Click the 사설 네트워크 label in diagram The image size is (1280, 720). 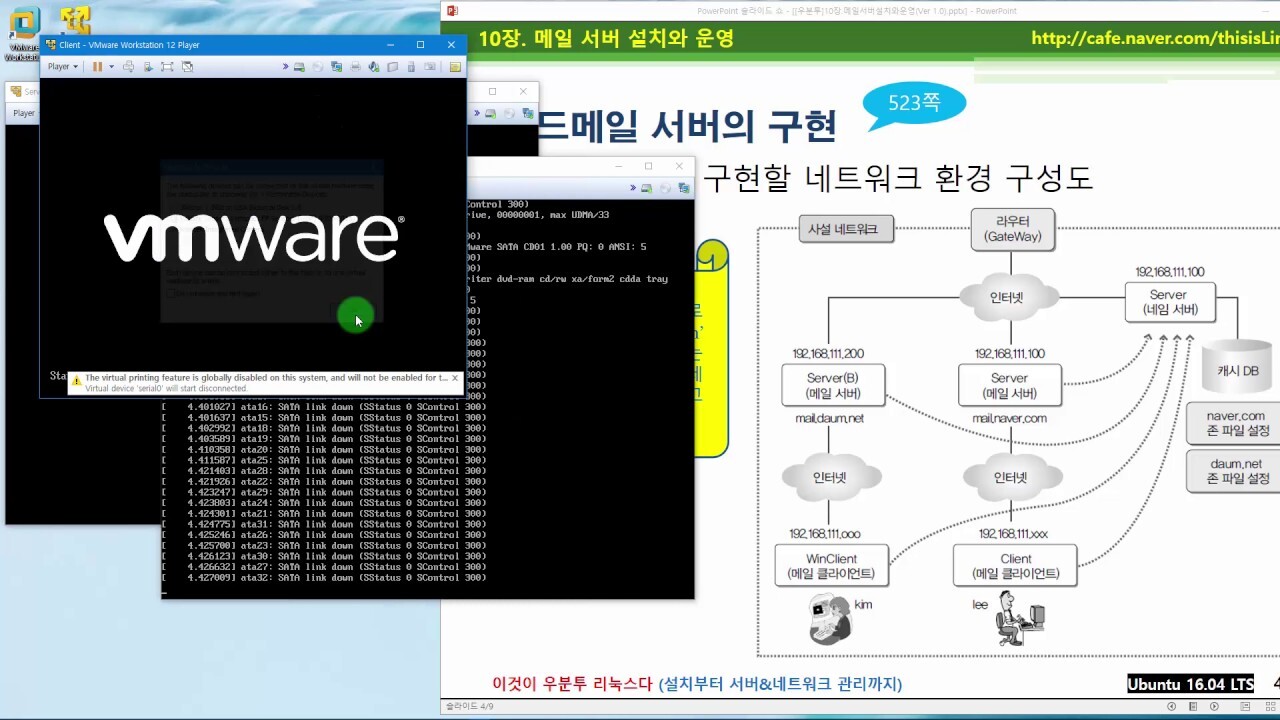[x=844, y=229]
